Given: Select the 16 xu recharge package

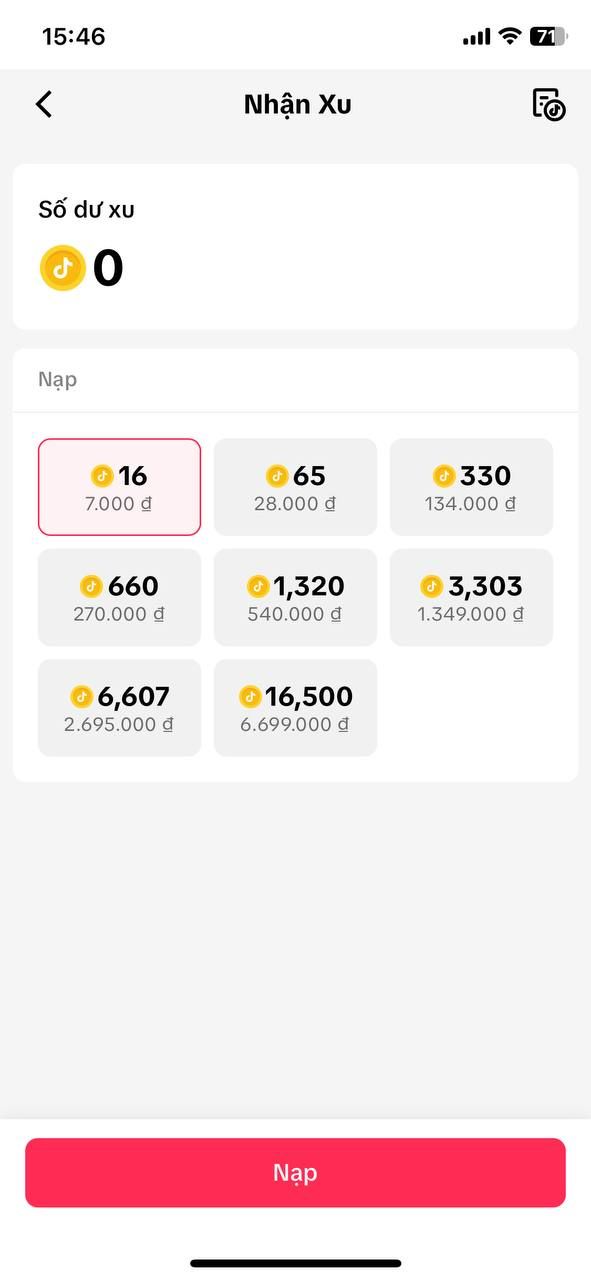Looking at the screenshot, I should coord(119,487).
